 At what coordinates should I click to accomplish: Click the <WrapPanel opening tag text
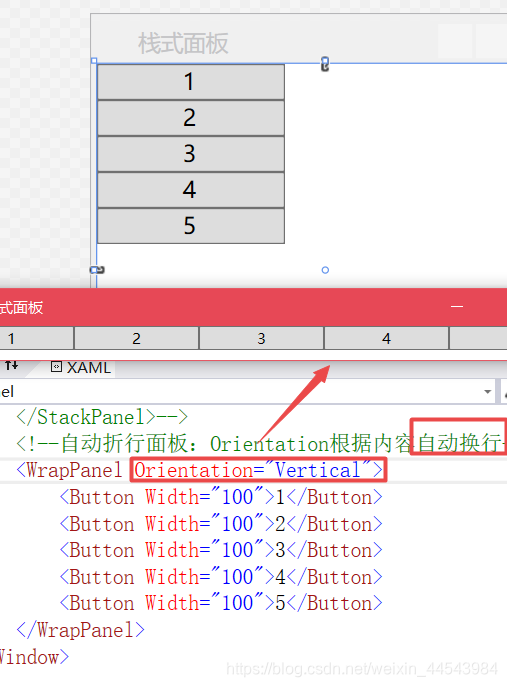click(69, 470)
